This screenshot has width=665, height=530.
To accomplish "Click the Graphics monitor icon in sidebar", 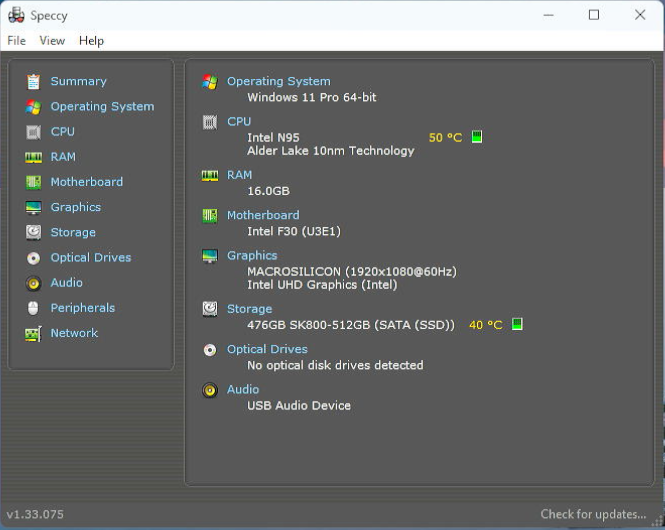I will (33, 207).
